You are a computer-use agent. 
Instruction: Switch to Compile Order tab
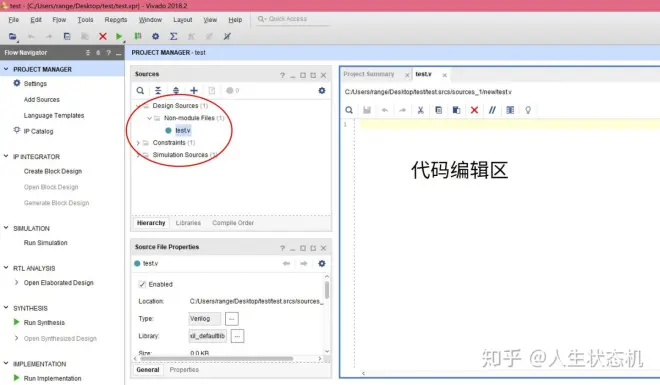[x=233, y=223]
